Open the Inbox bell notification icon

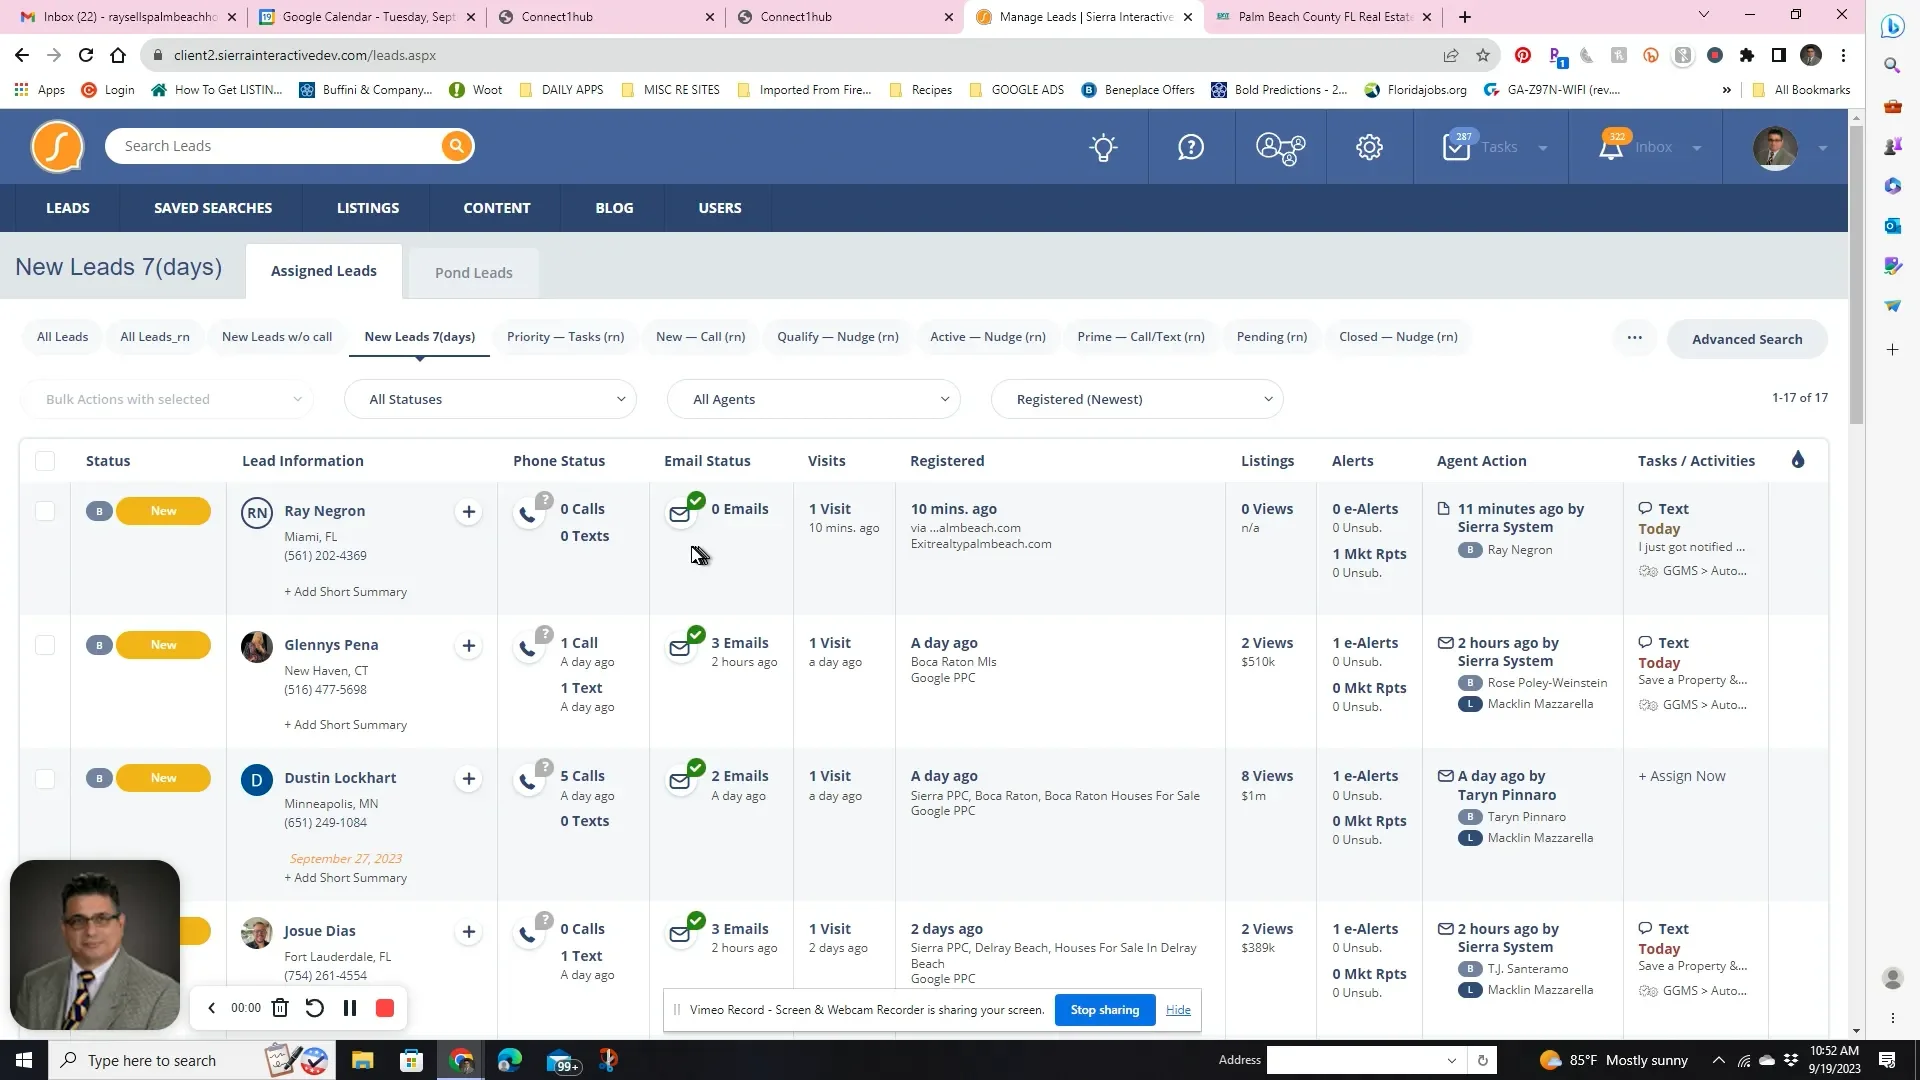(x=1611, y=148)
